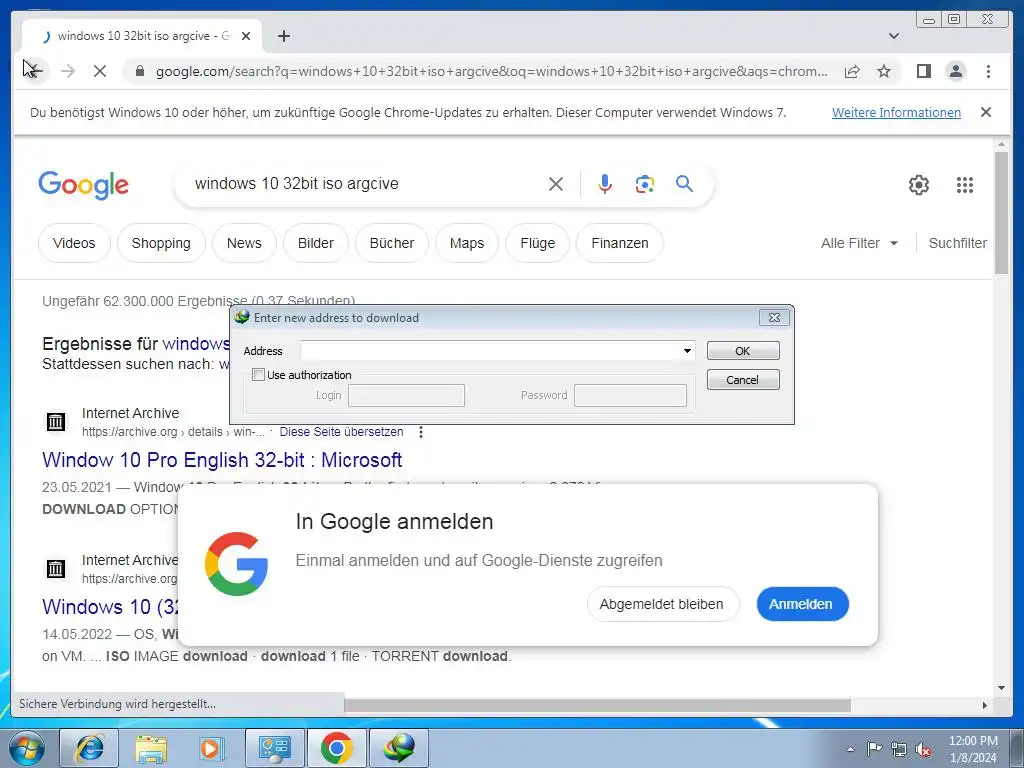Click the Chrome forward arrow button

(x=68, y=71)
